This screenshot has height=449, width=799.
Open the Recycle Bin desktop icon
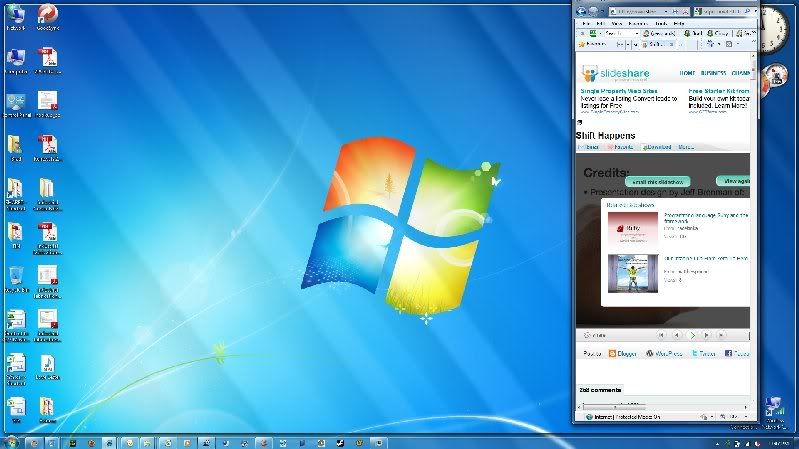16,279
